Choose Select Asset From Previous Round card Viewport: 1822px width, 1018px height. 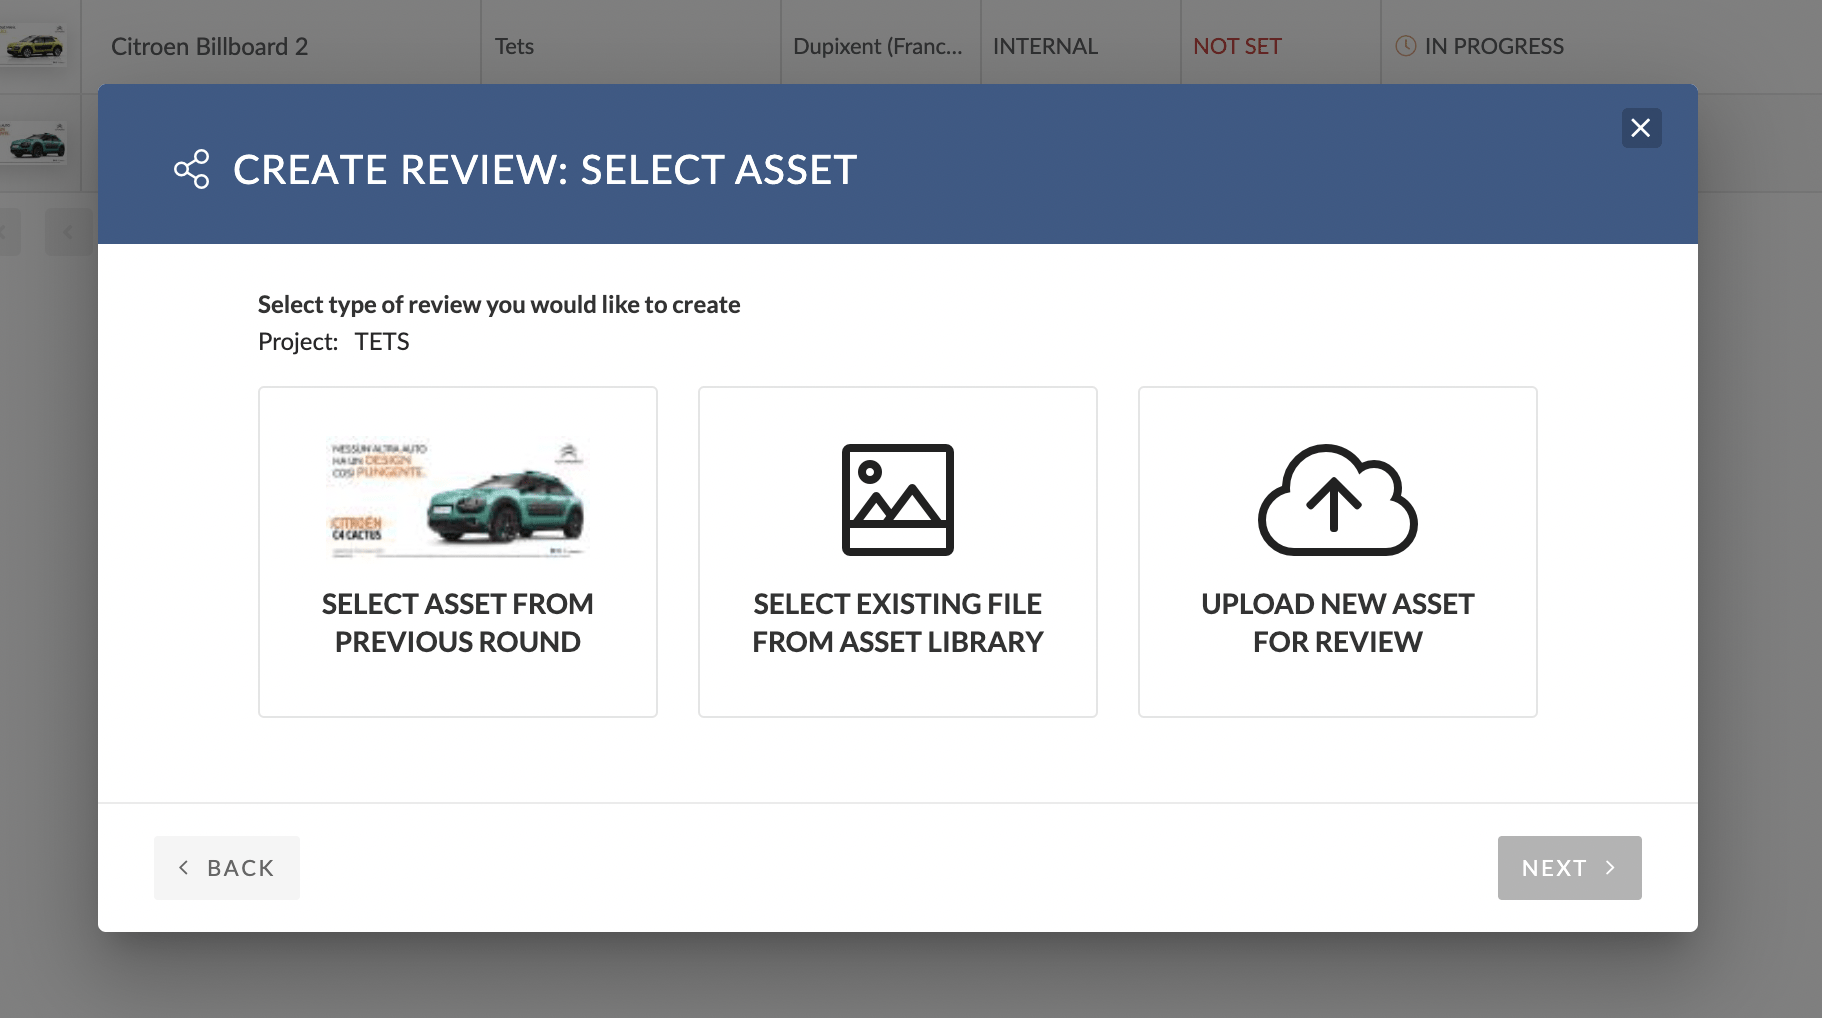(458, 552)
